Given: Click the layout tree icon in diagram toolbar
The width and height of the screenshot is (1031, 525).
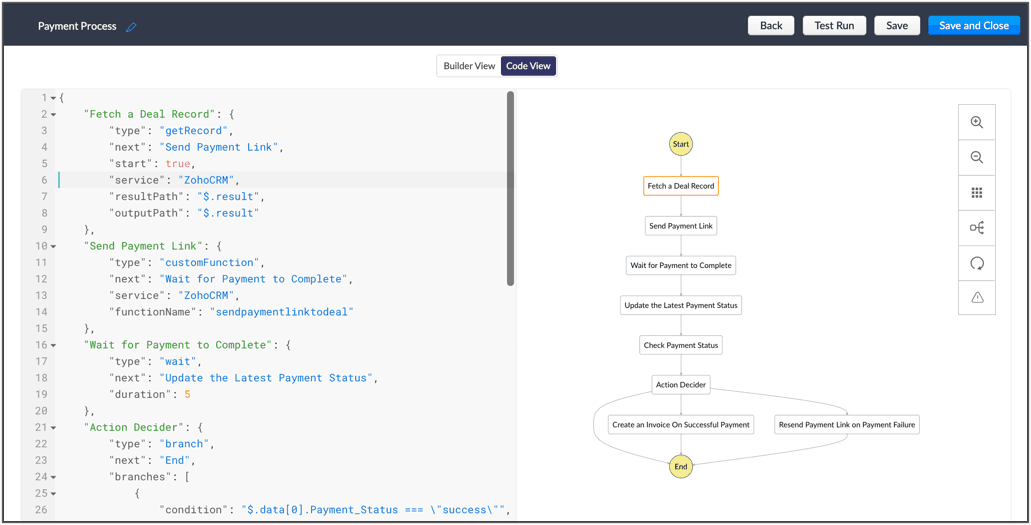Looking at the screenshot, I should pos(977,228).
